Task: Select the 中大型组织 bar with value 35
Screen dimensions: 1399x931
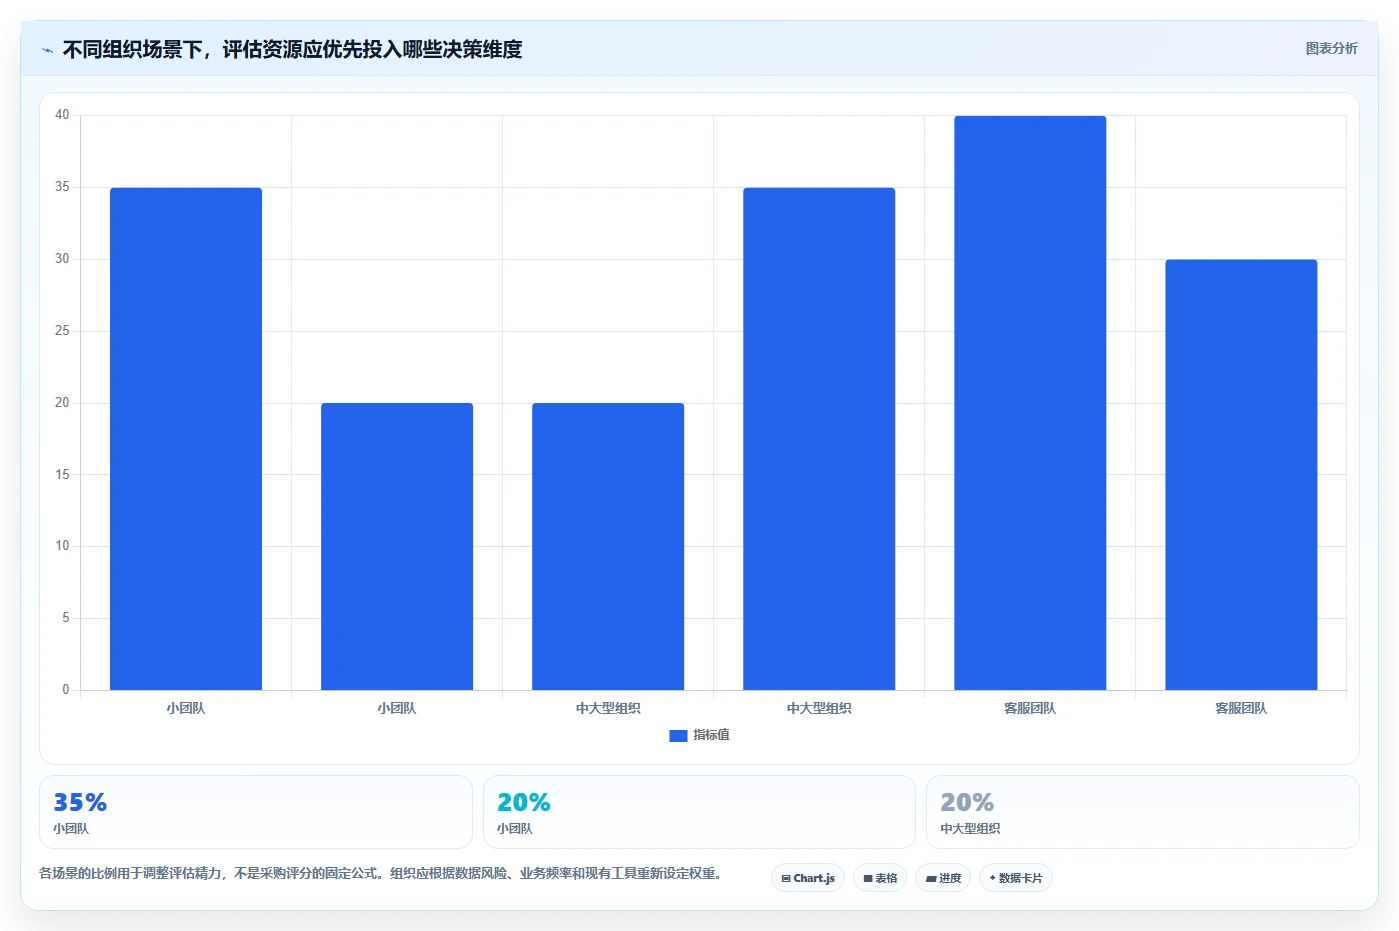Action: [x=819, y=439]
